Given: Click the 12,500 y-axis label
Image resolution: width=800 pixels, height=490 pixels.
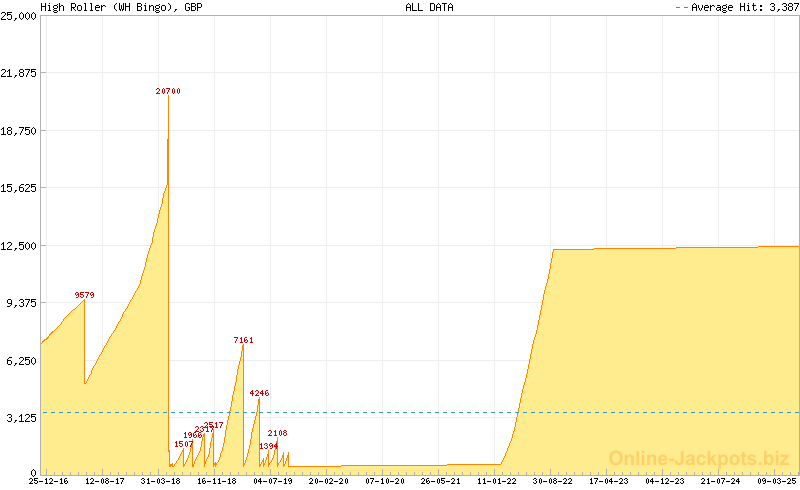Looking at the screenshot, I should coord(20,246).
